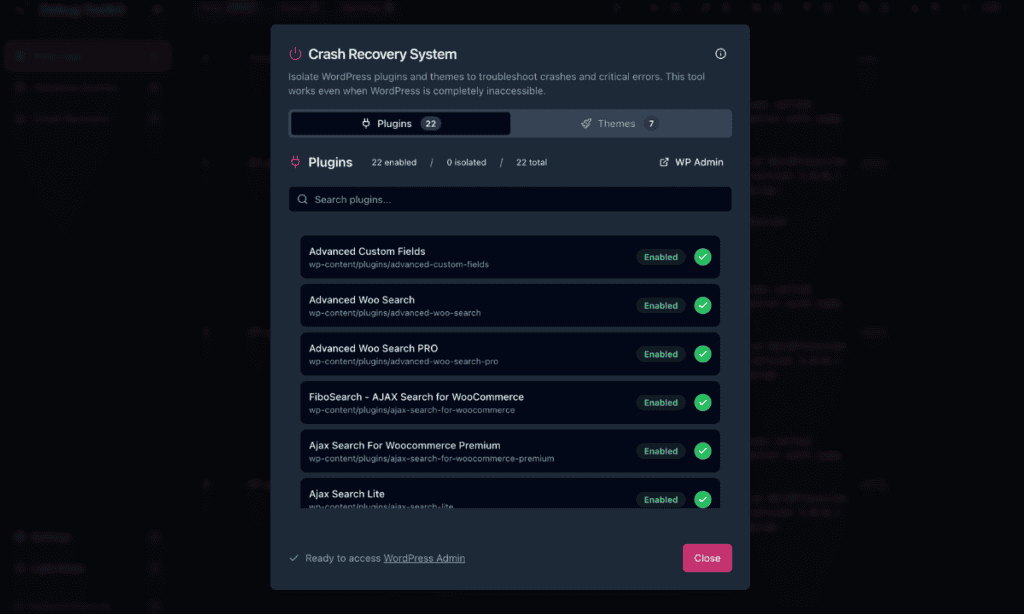Toggle Advanced Custom Fields green checkmark
The width and height of the screenshot is (1024, 614).
point(703,257)
